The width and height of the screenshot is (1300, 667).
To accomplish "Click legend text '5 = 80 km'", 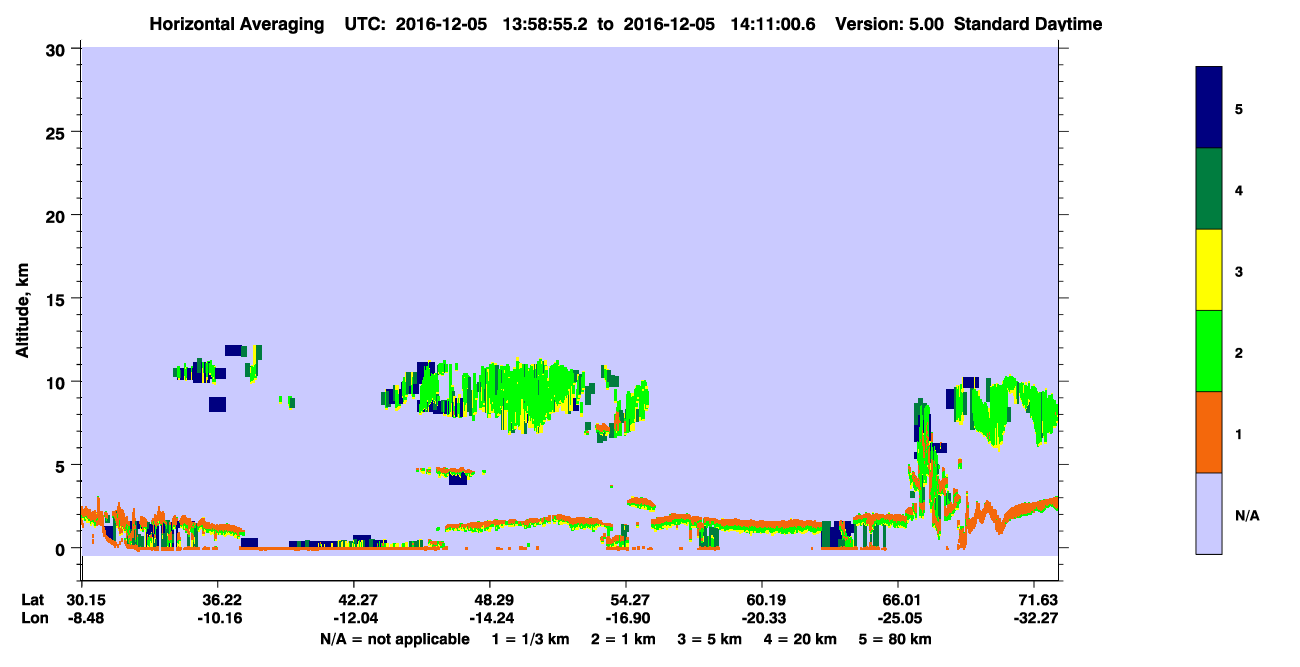I will (895, 638).
